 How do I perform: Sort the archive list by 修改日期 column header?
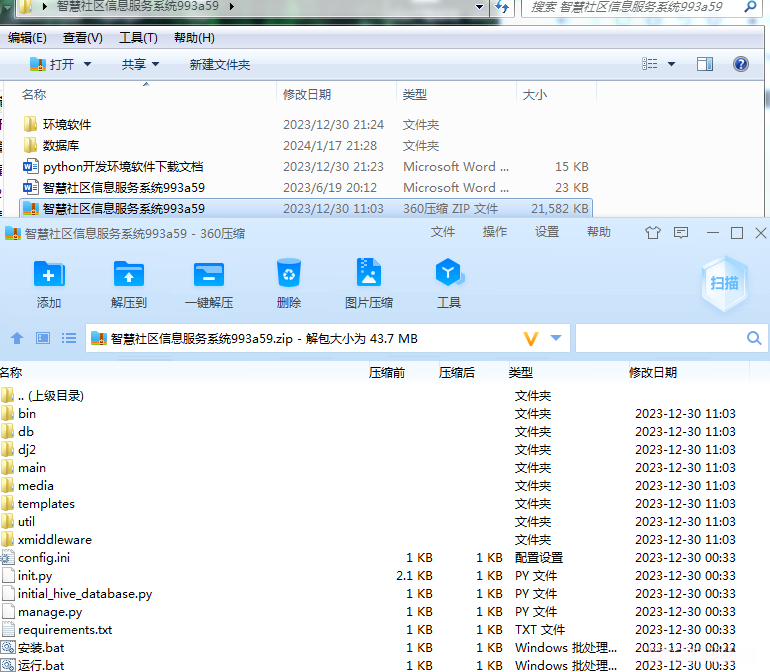coord(653,372)
